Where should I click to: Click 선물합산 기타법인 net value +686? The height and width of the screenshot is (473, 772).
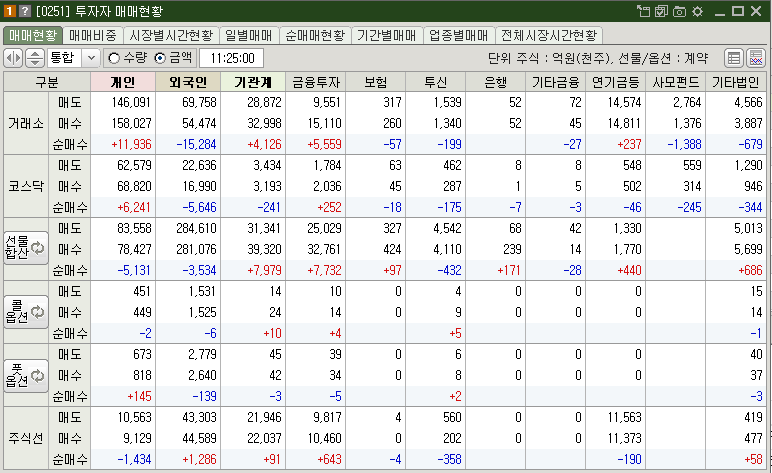750,270
